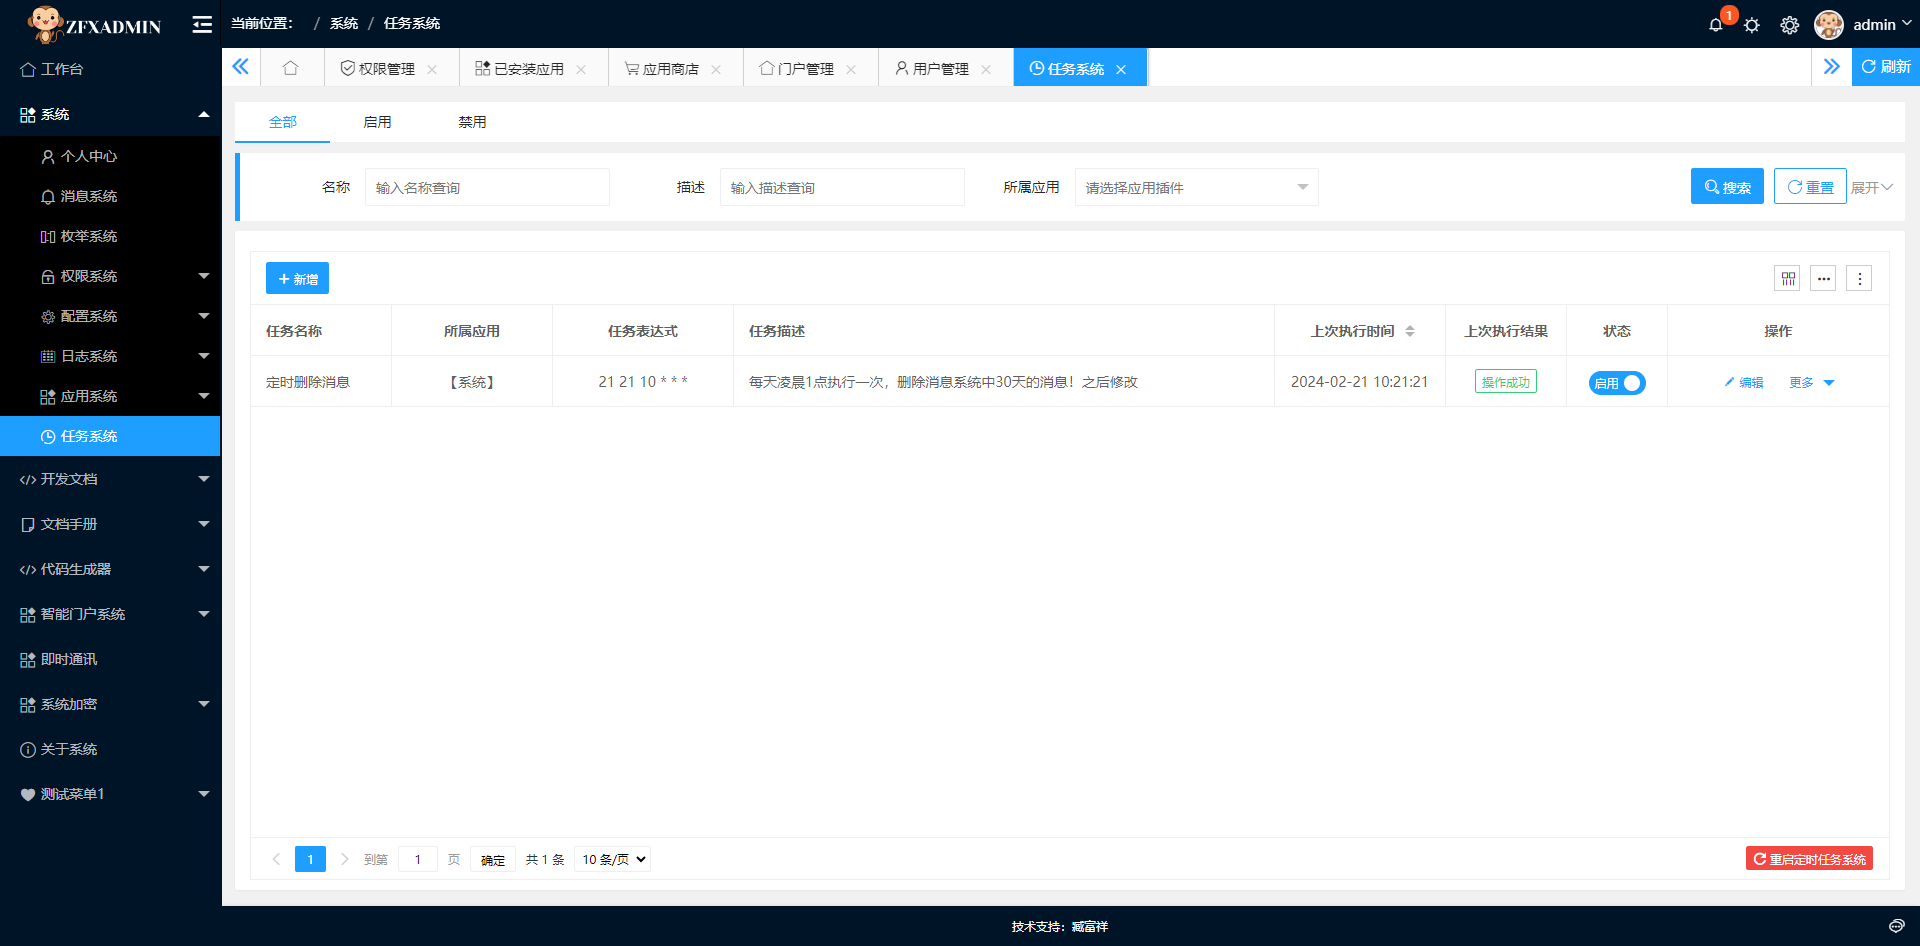Click 重启定时任务系统 button
The height and width of the screenshot is (946, 1920).
tap(1809, 859)
